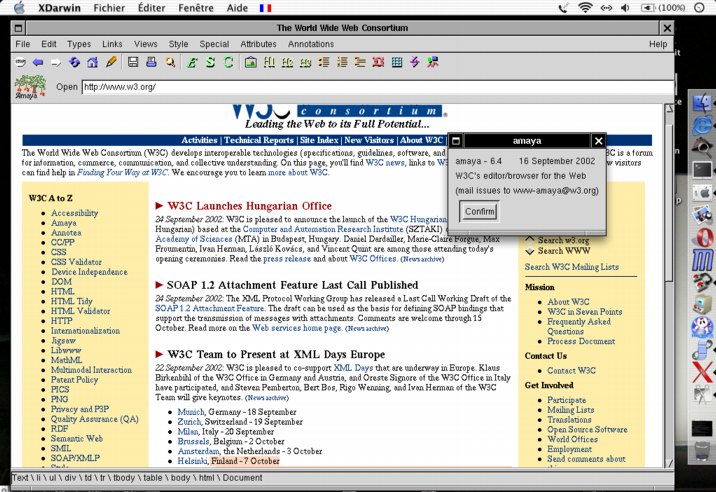The height and width of the screenshot is (492, 716).
Task: Open the Types menu
Action: [x=79, y=44]
